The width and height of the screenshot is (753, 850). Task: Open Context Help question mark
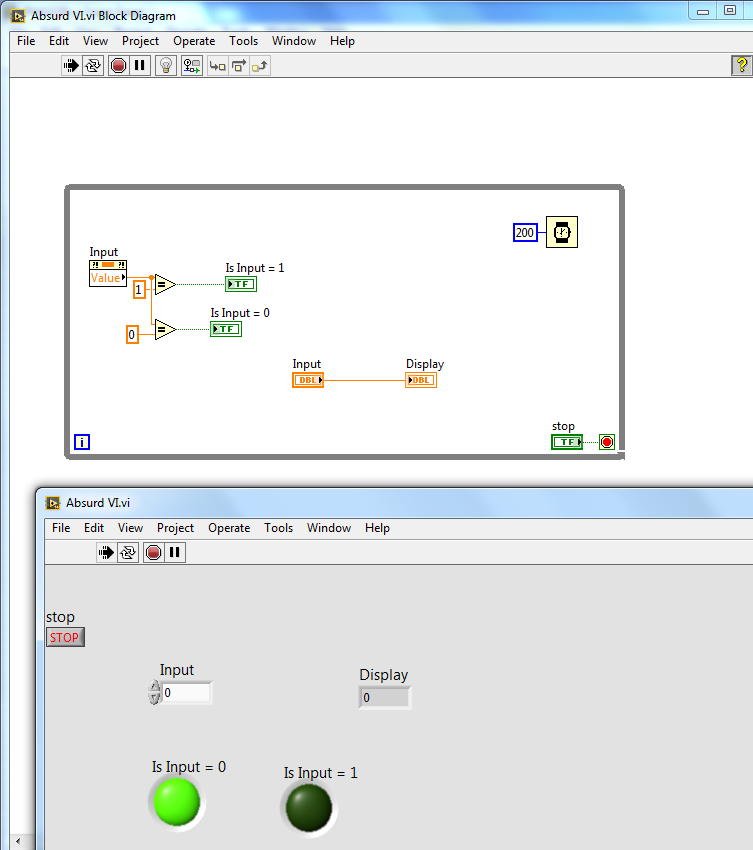742,66
